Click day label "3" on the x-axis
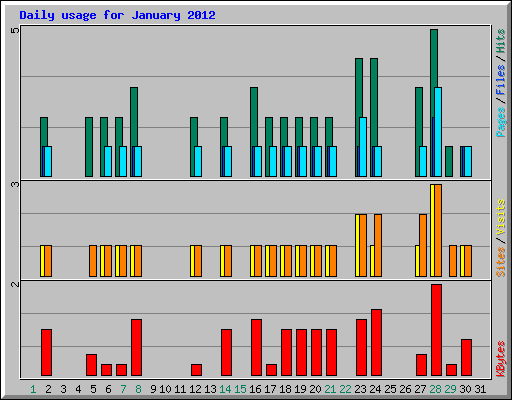Image resolution: width=512 pixels, height=400 pixels. (63, 389)
